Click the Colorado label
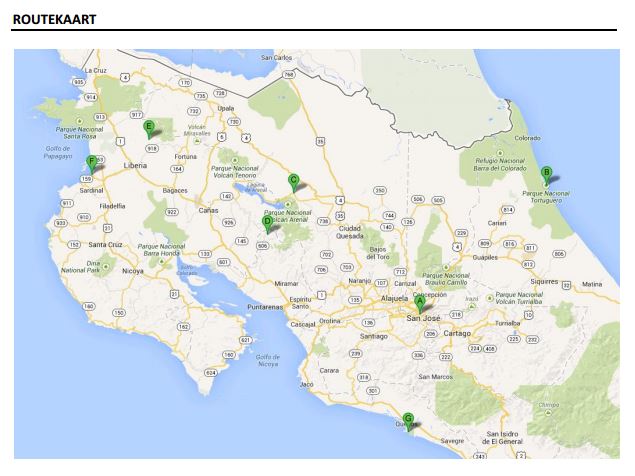This screenshot has height=476, width=635. click(x=527, y=138)
